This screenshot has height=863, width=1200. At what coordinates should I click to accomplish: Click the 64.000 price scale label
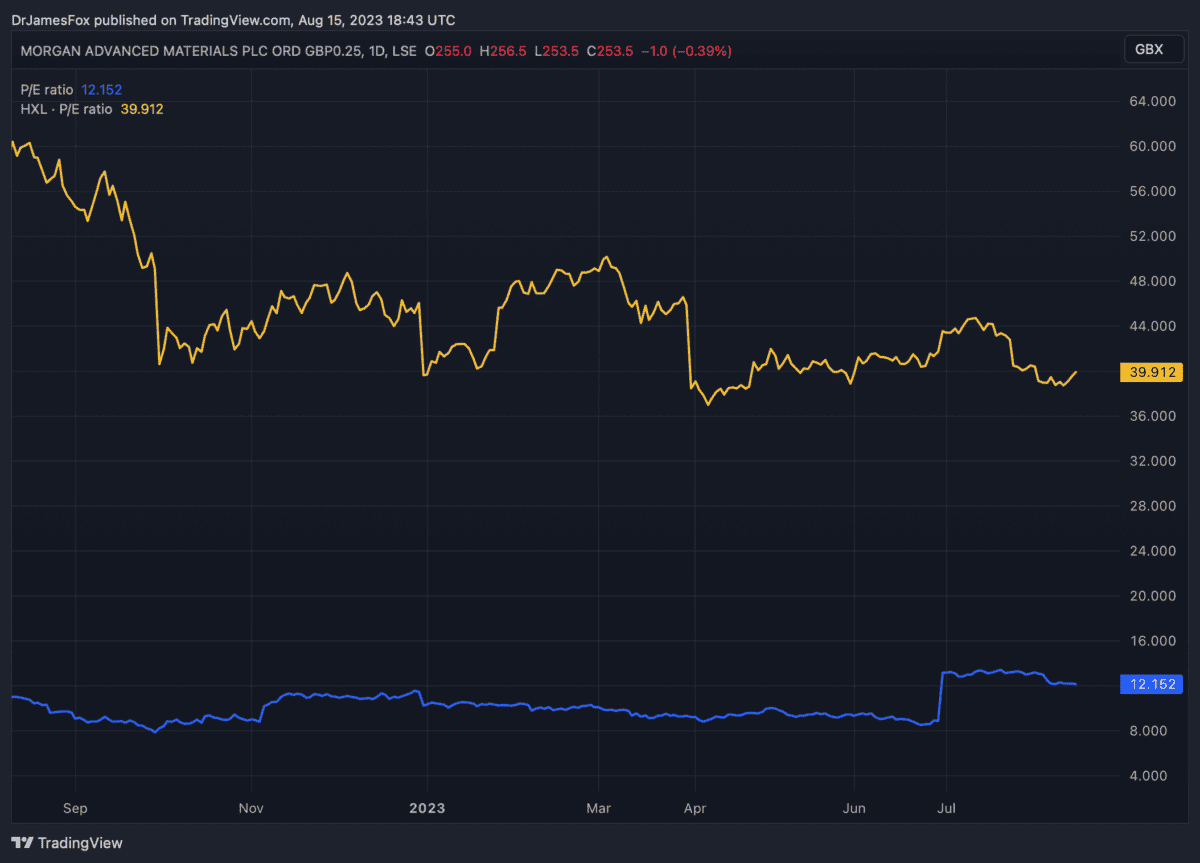tap(1151, 101)
